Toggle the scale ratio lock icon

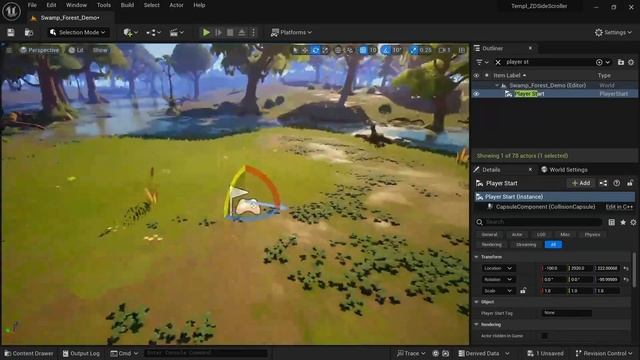pyautogui.click(x=523, y=291)
